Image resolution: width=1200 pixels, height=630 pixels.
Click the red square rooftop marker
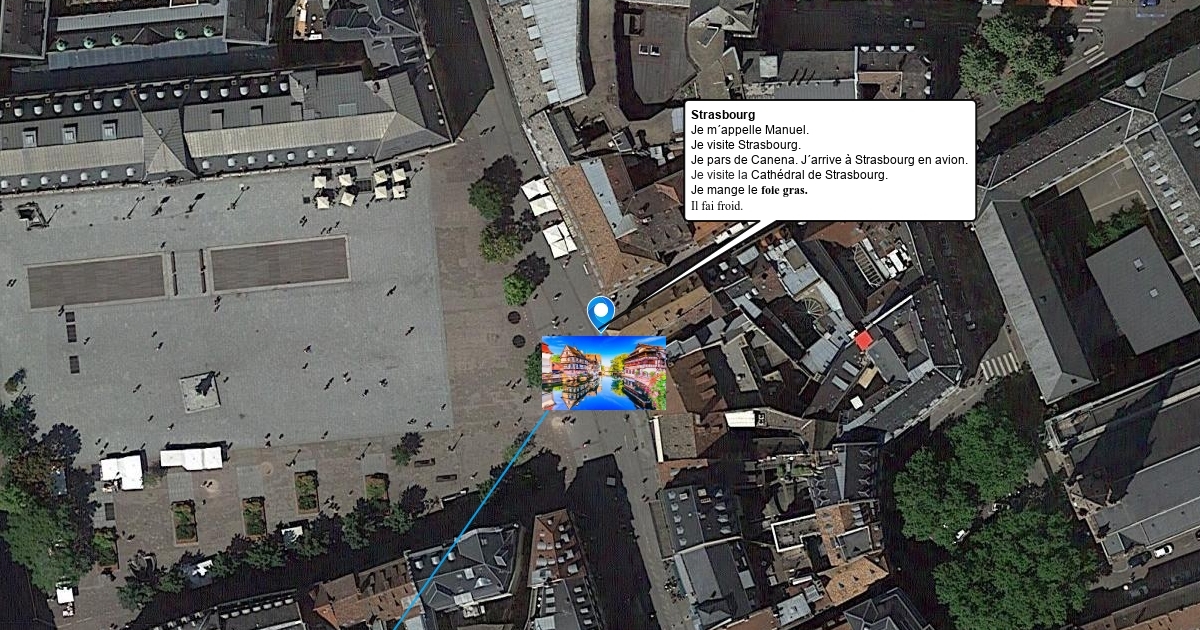864,340
